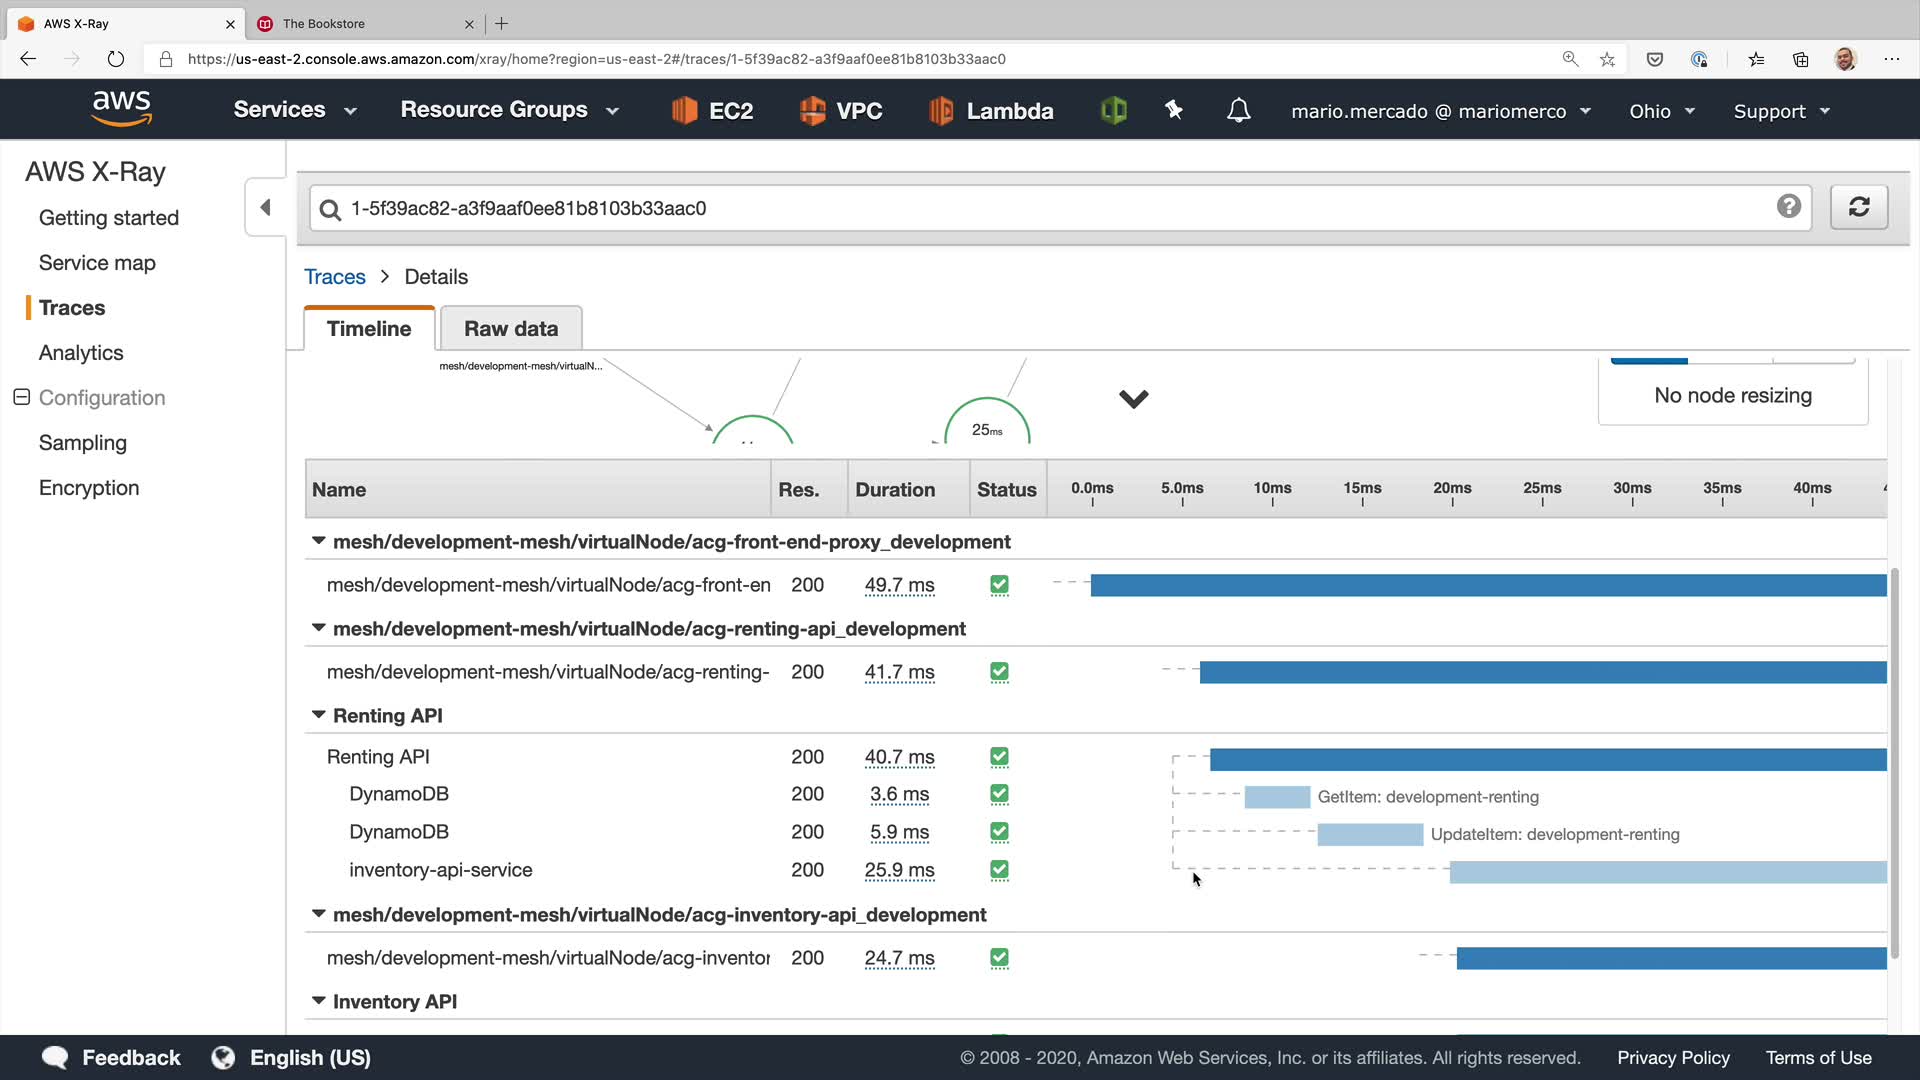Click the pin shortcuts icon in navbar

click(x=1174, y=110)
